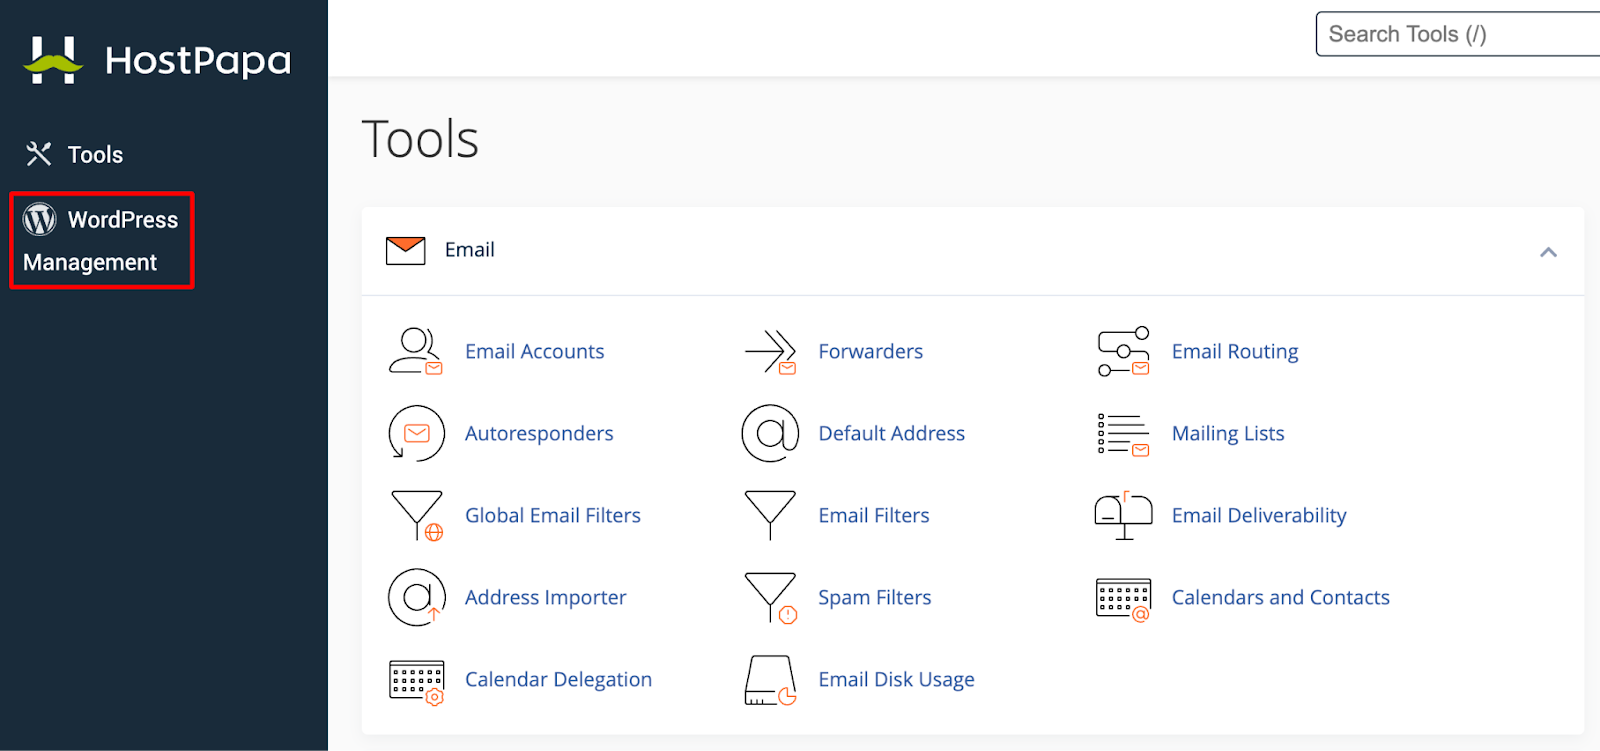1600x751 pixels.
Task: Click the Email section header envelope
Action: (x=405, y=250)
